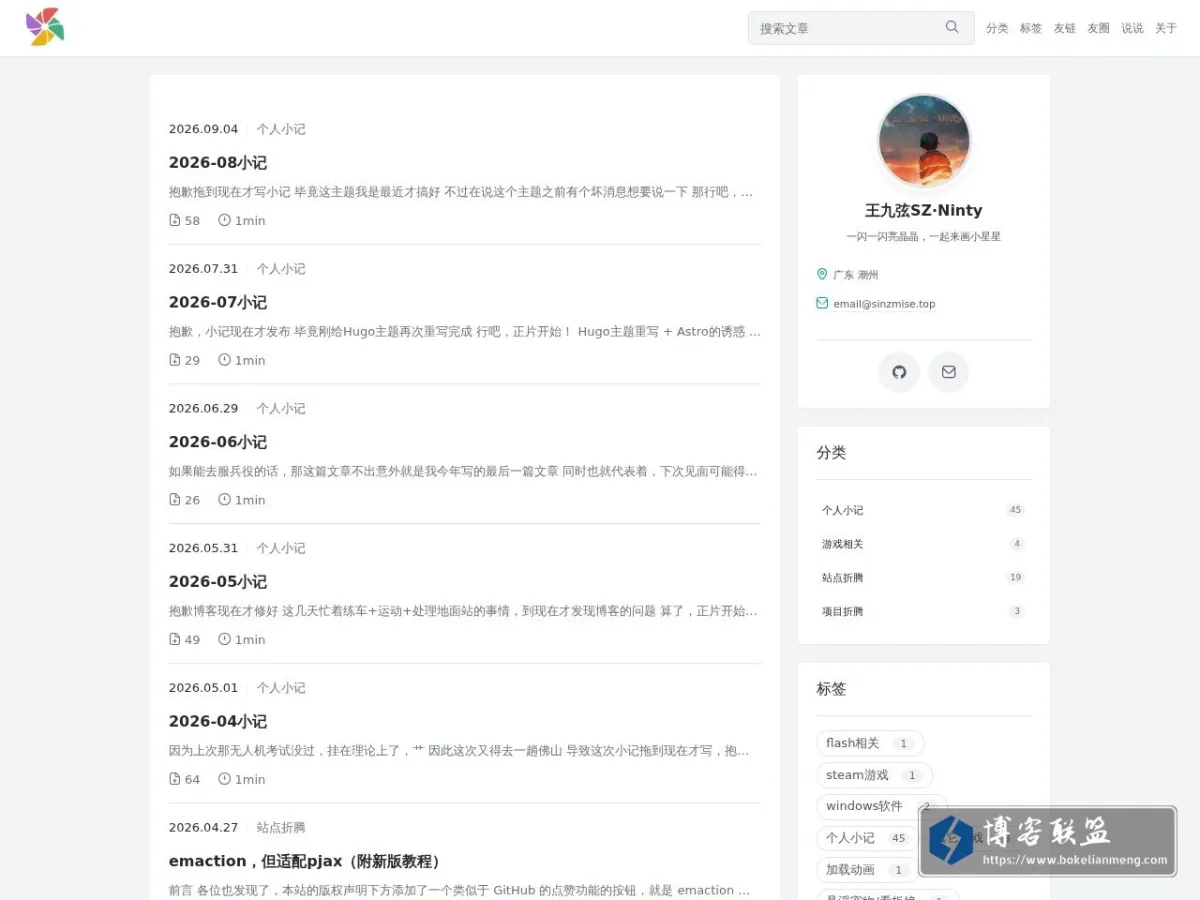
Task: Open the 2026-08小记 article
Action: tap(218, 162)
